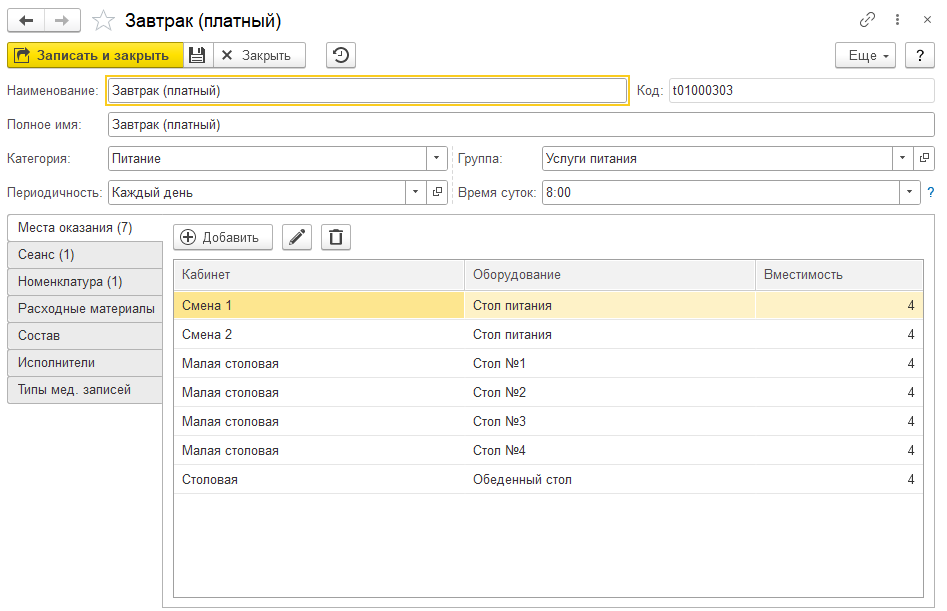The height and width of the screenshot is (611, 947).
Task: Open the change history clock icon
Action: (x=341, y=55)
